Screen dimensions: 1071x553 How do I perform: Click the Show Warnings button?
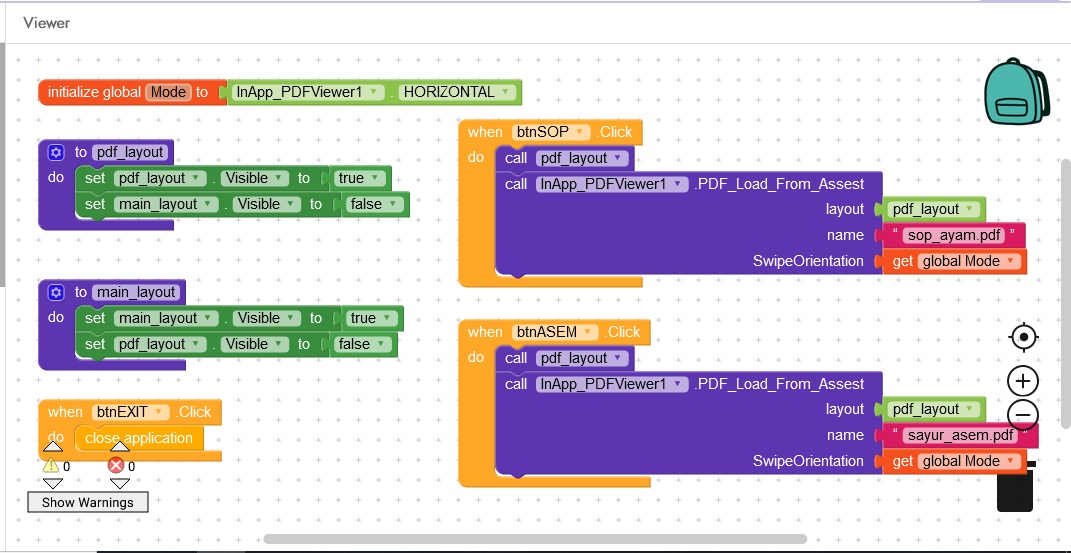pos(87,502)
